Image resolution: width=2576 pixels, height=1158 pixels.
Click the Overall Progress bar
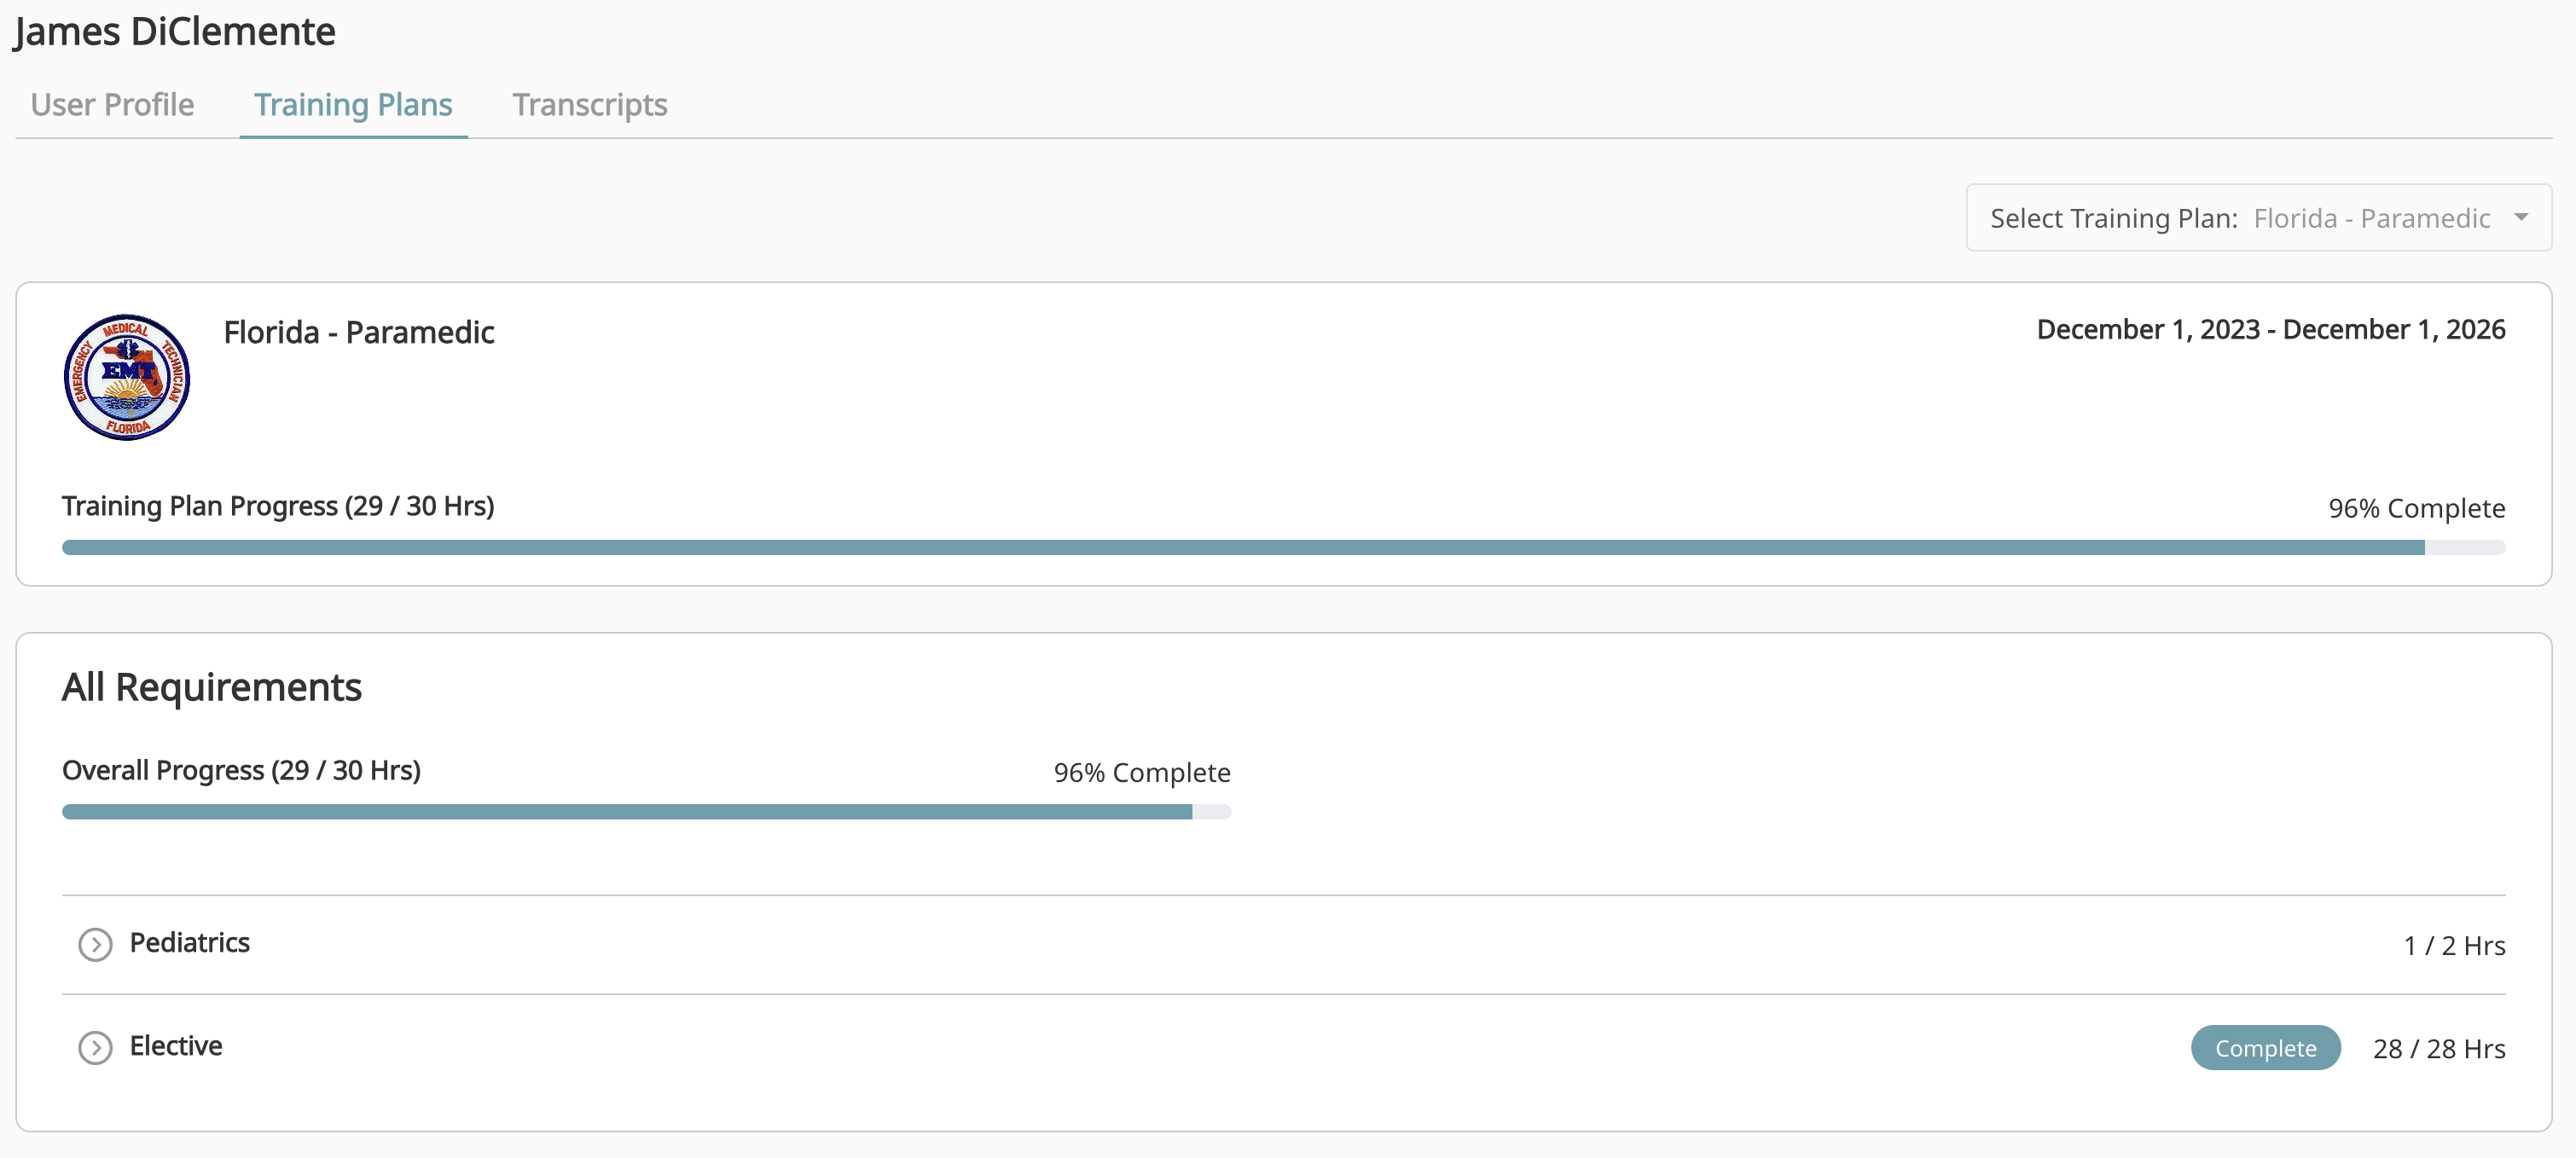(x=646, y=811)
